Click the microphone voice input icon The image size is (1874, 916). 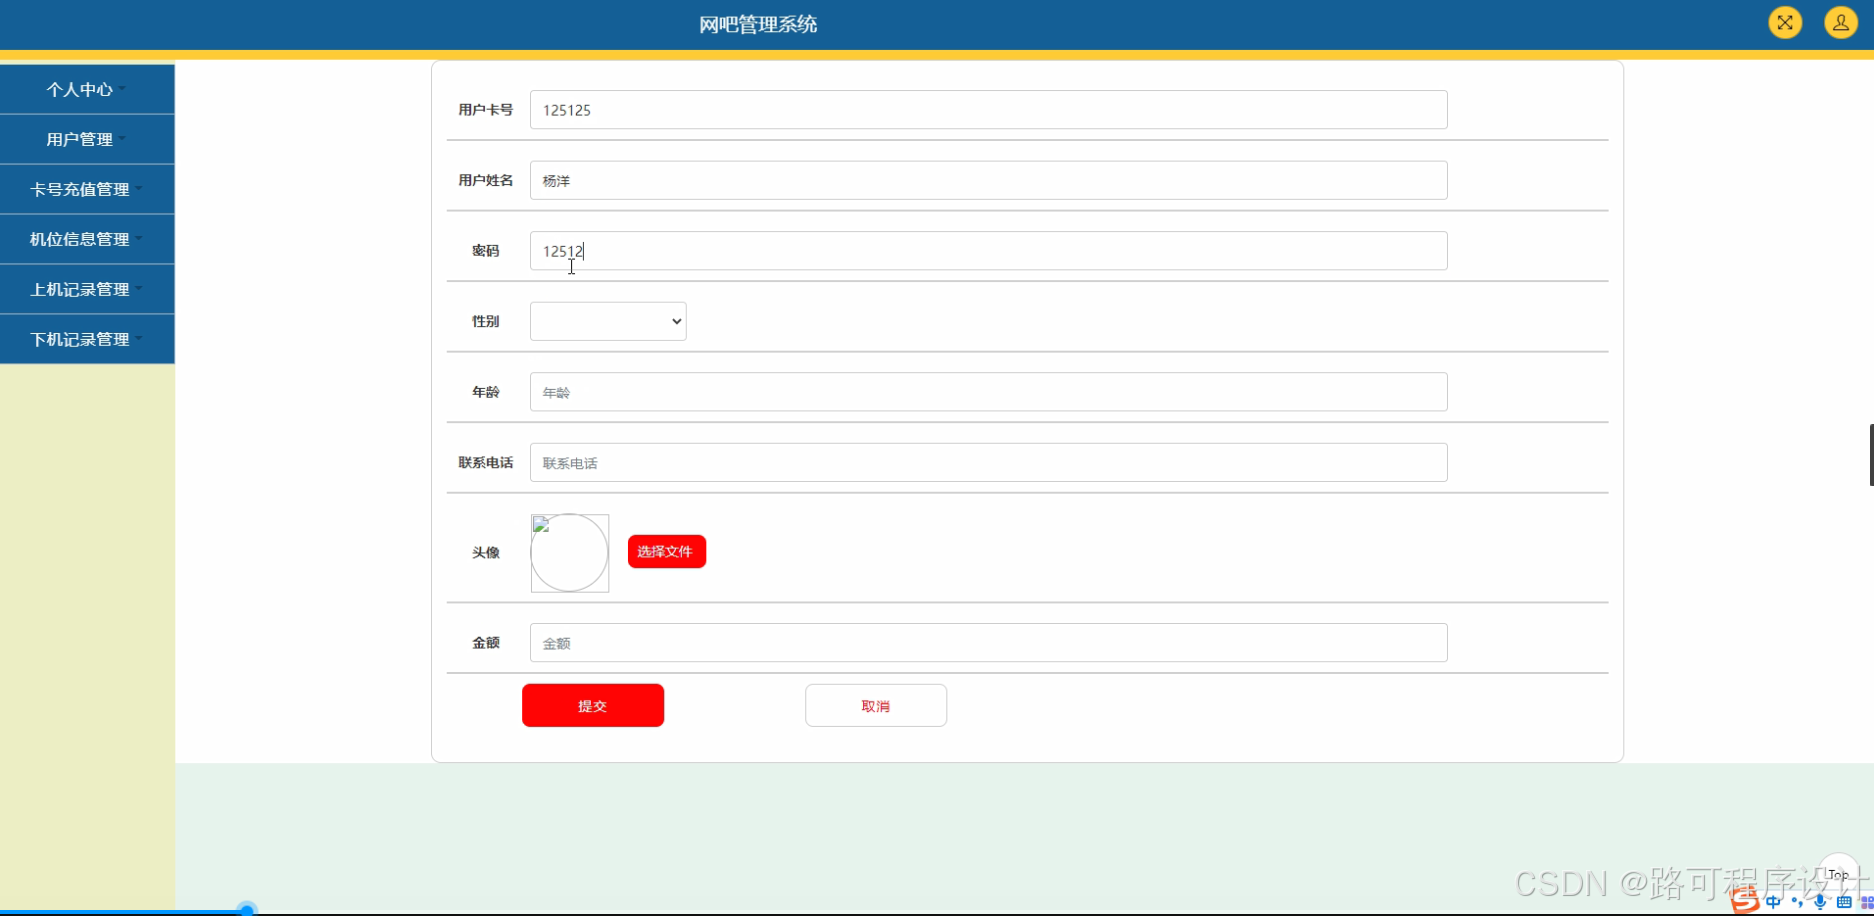(x=1820, y=902)
